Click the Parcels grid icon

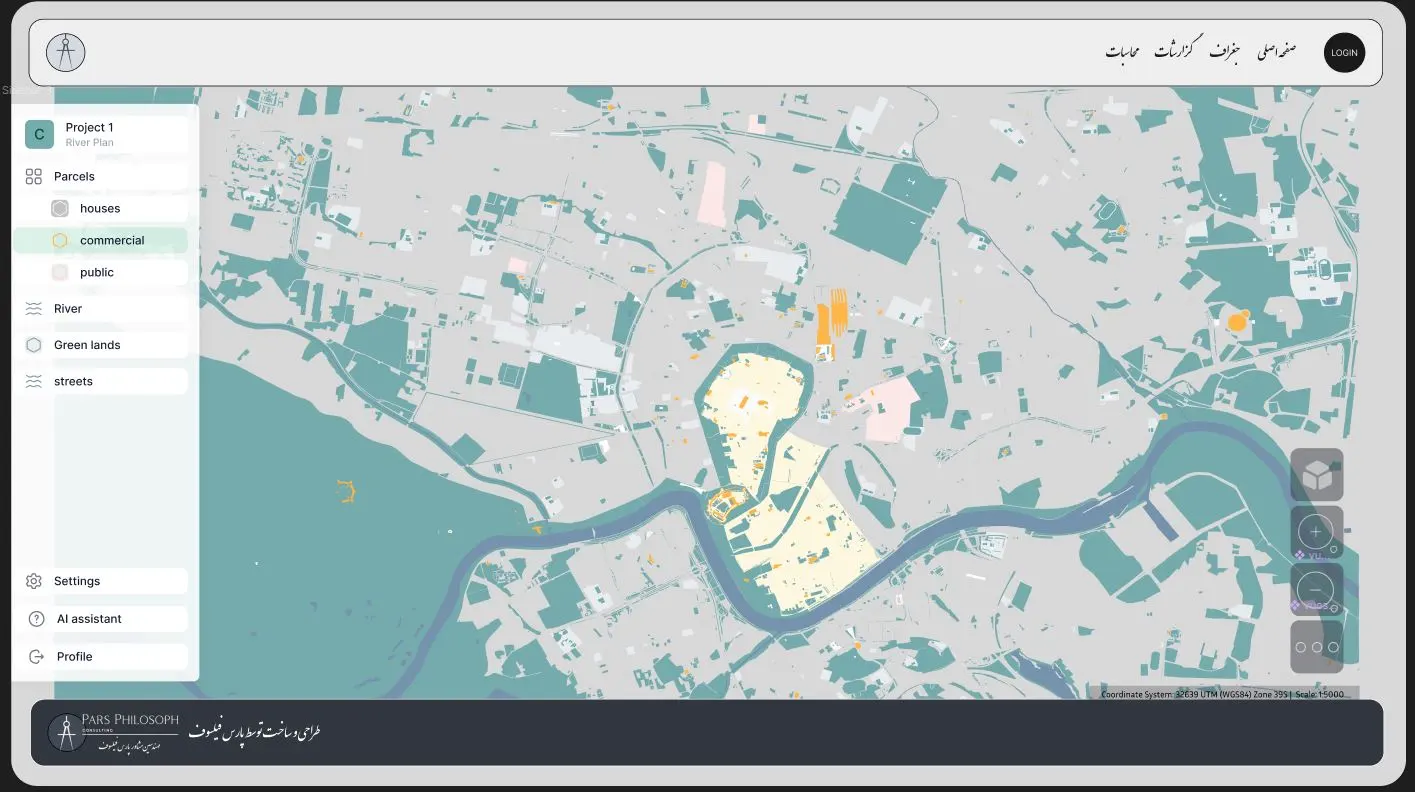(x=34, y=176)
